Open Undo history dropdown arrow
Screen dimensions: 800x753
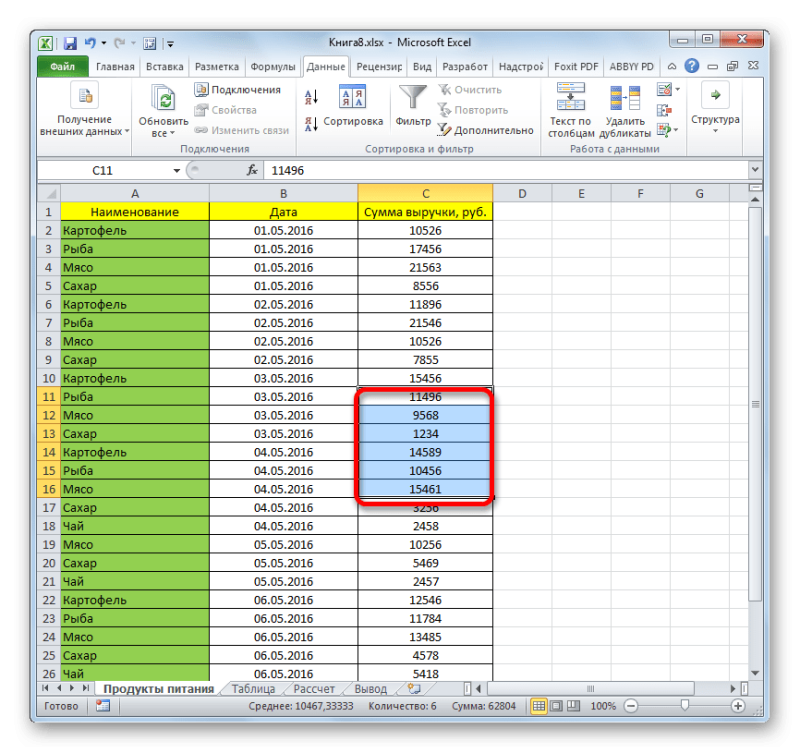click(104, 43)
